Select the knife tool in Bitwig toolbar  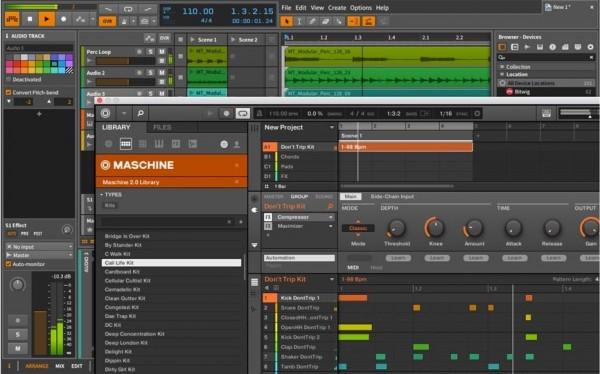point(339,21)
